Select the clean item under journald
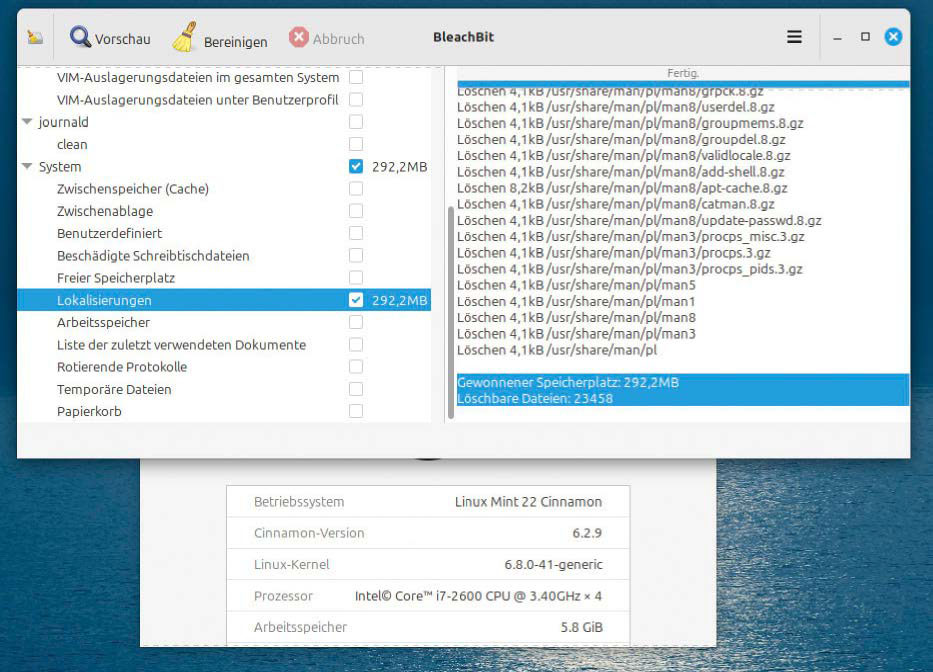The width and height of the screenshot is (933, 672). 72,145
